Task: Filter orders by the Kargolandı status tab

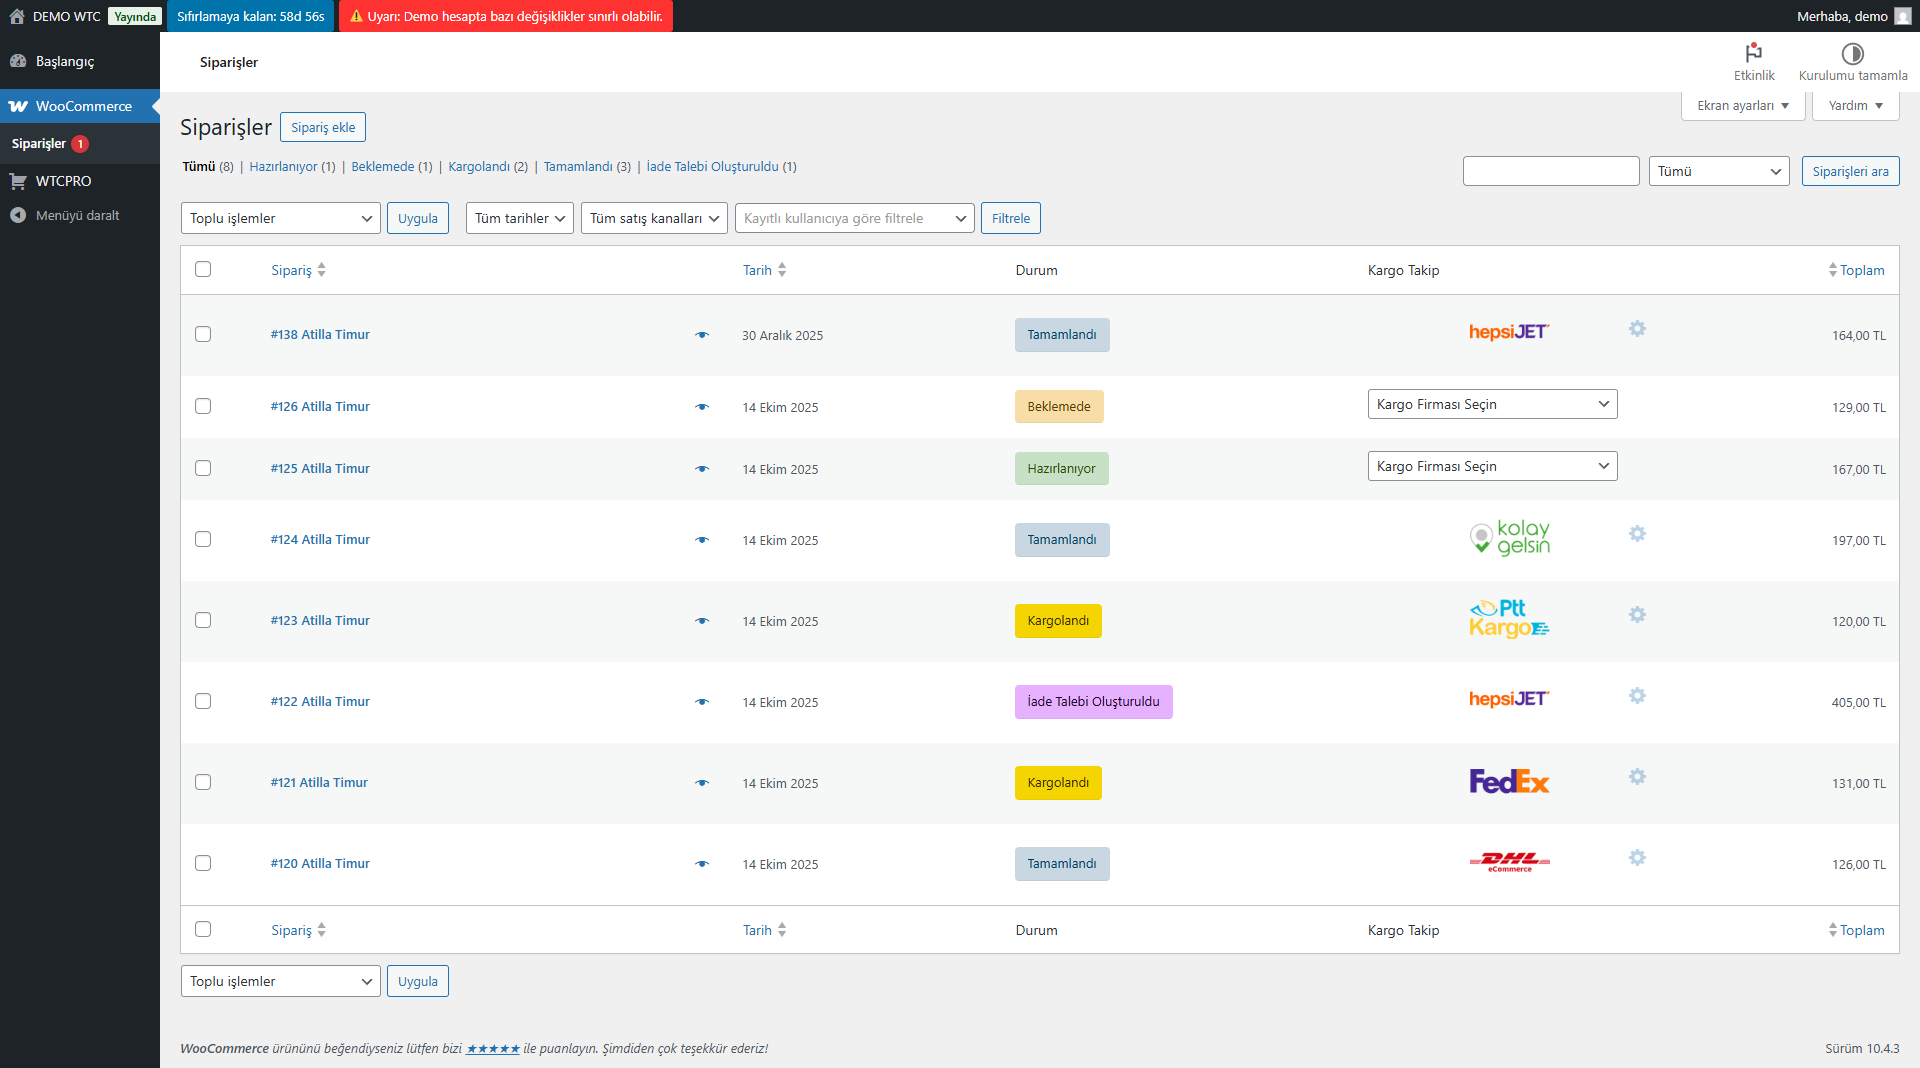Action: coord(478,167)
